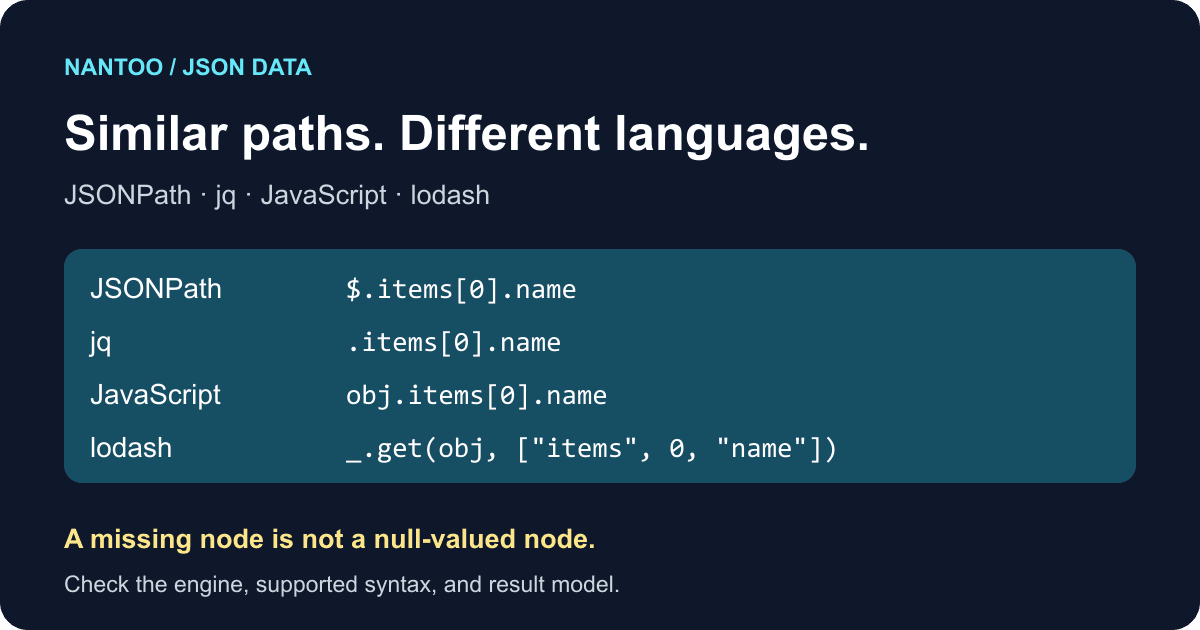1200x630 pixels.
Task: Click the NANTOO / JSON DATA header label
Action: (x=188, y=68)
